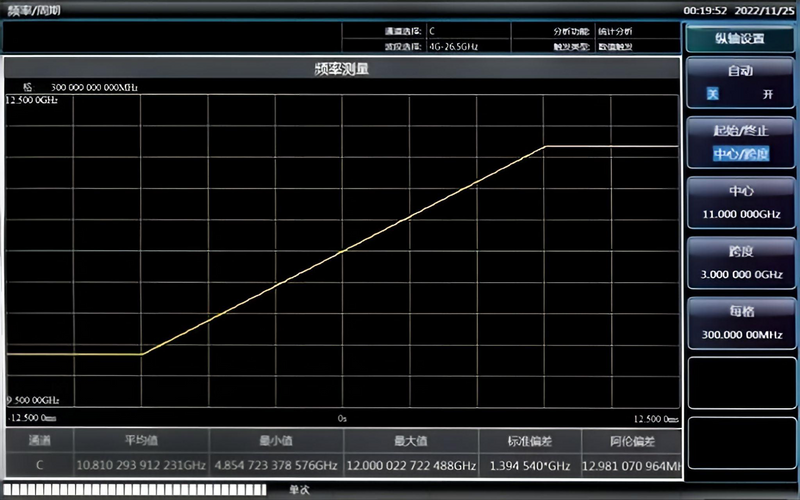Select 起始/终止 axis mode
This screenshot has width=800, height=500.
click(740, 131)
